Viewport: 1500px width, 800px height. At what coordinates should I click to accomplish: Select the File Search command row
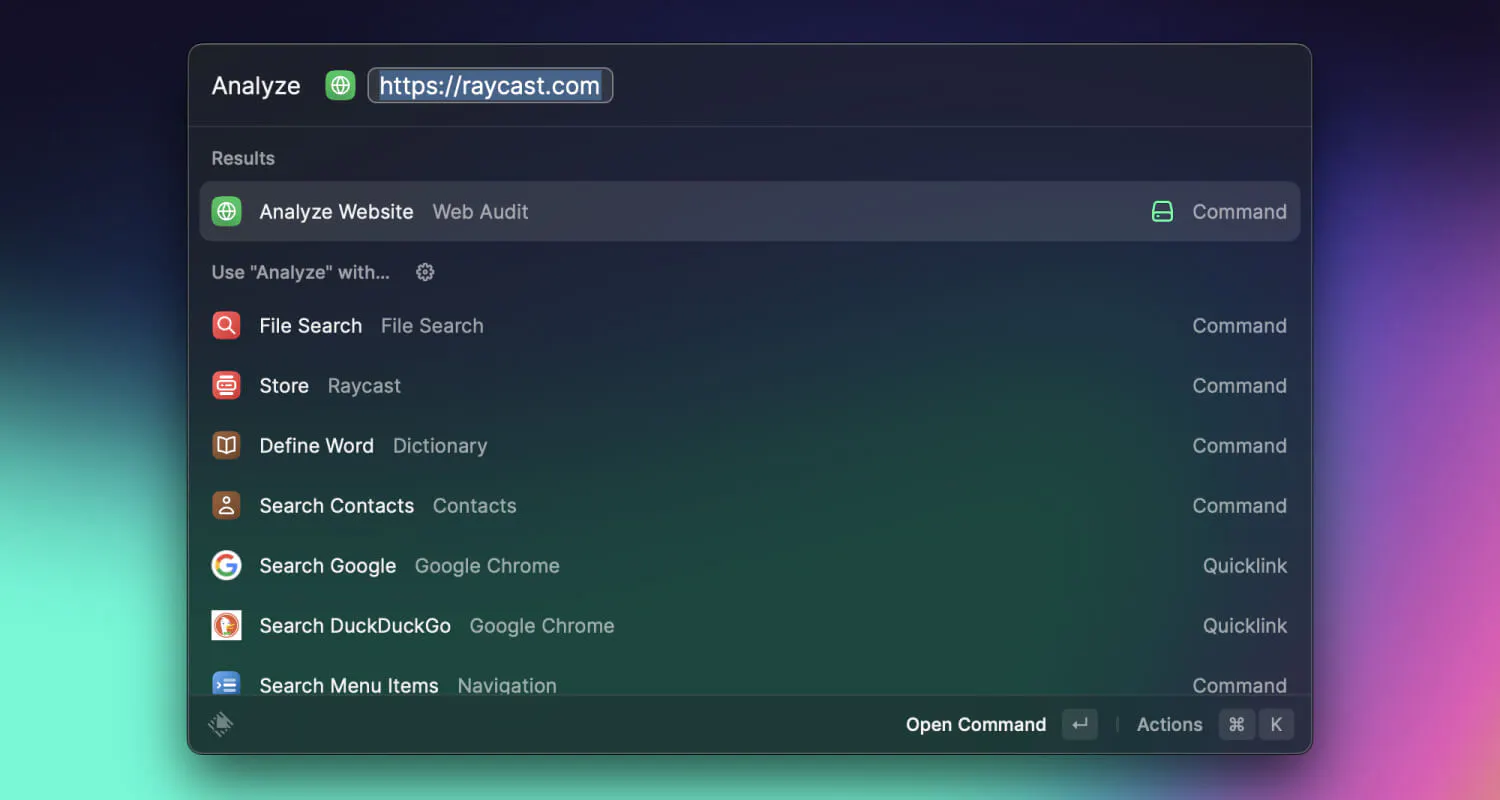point(750,325)
